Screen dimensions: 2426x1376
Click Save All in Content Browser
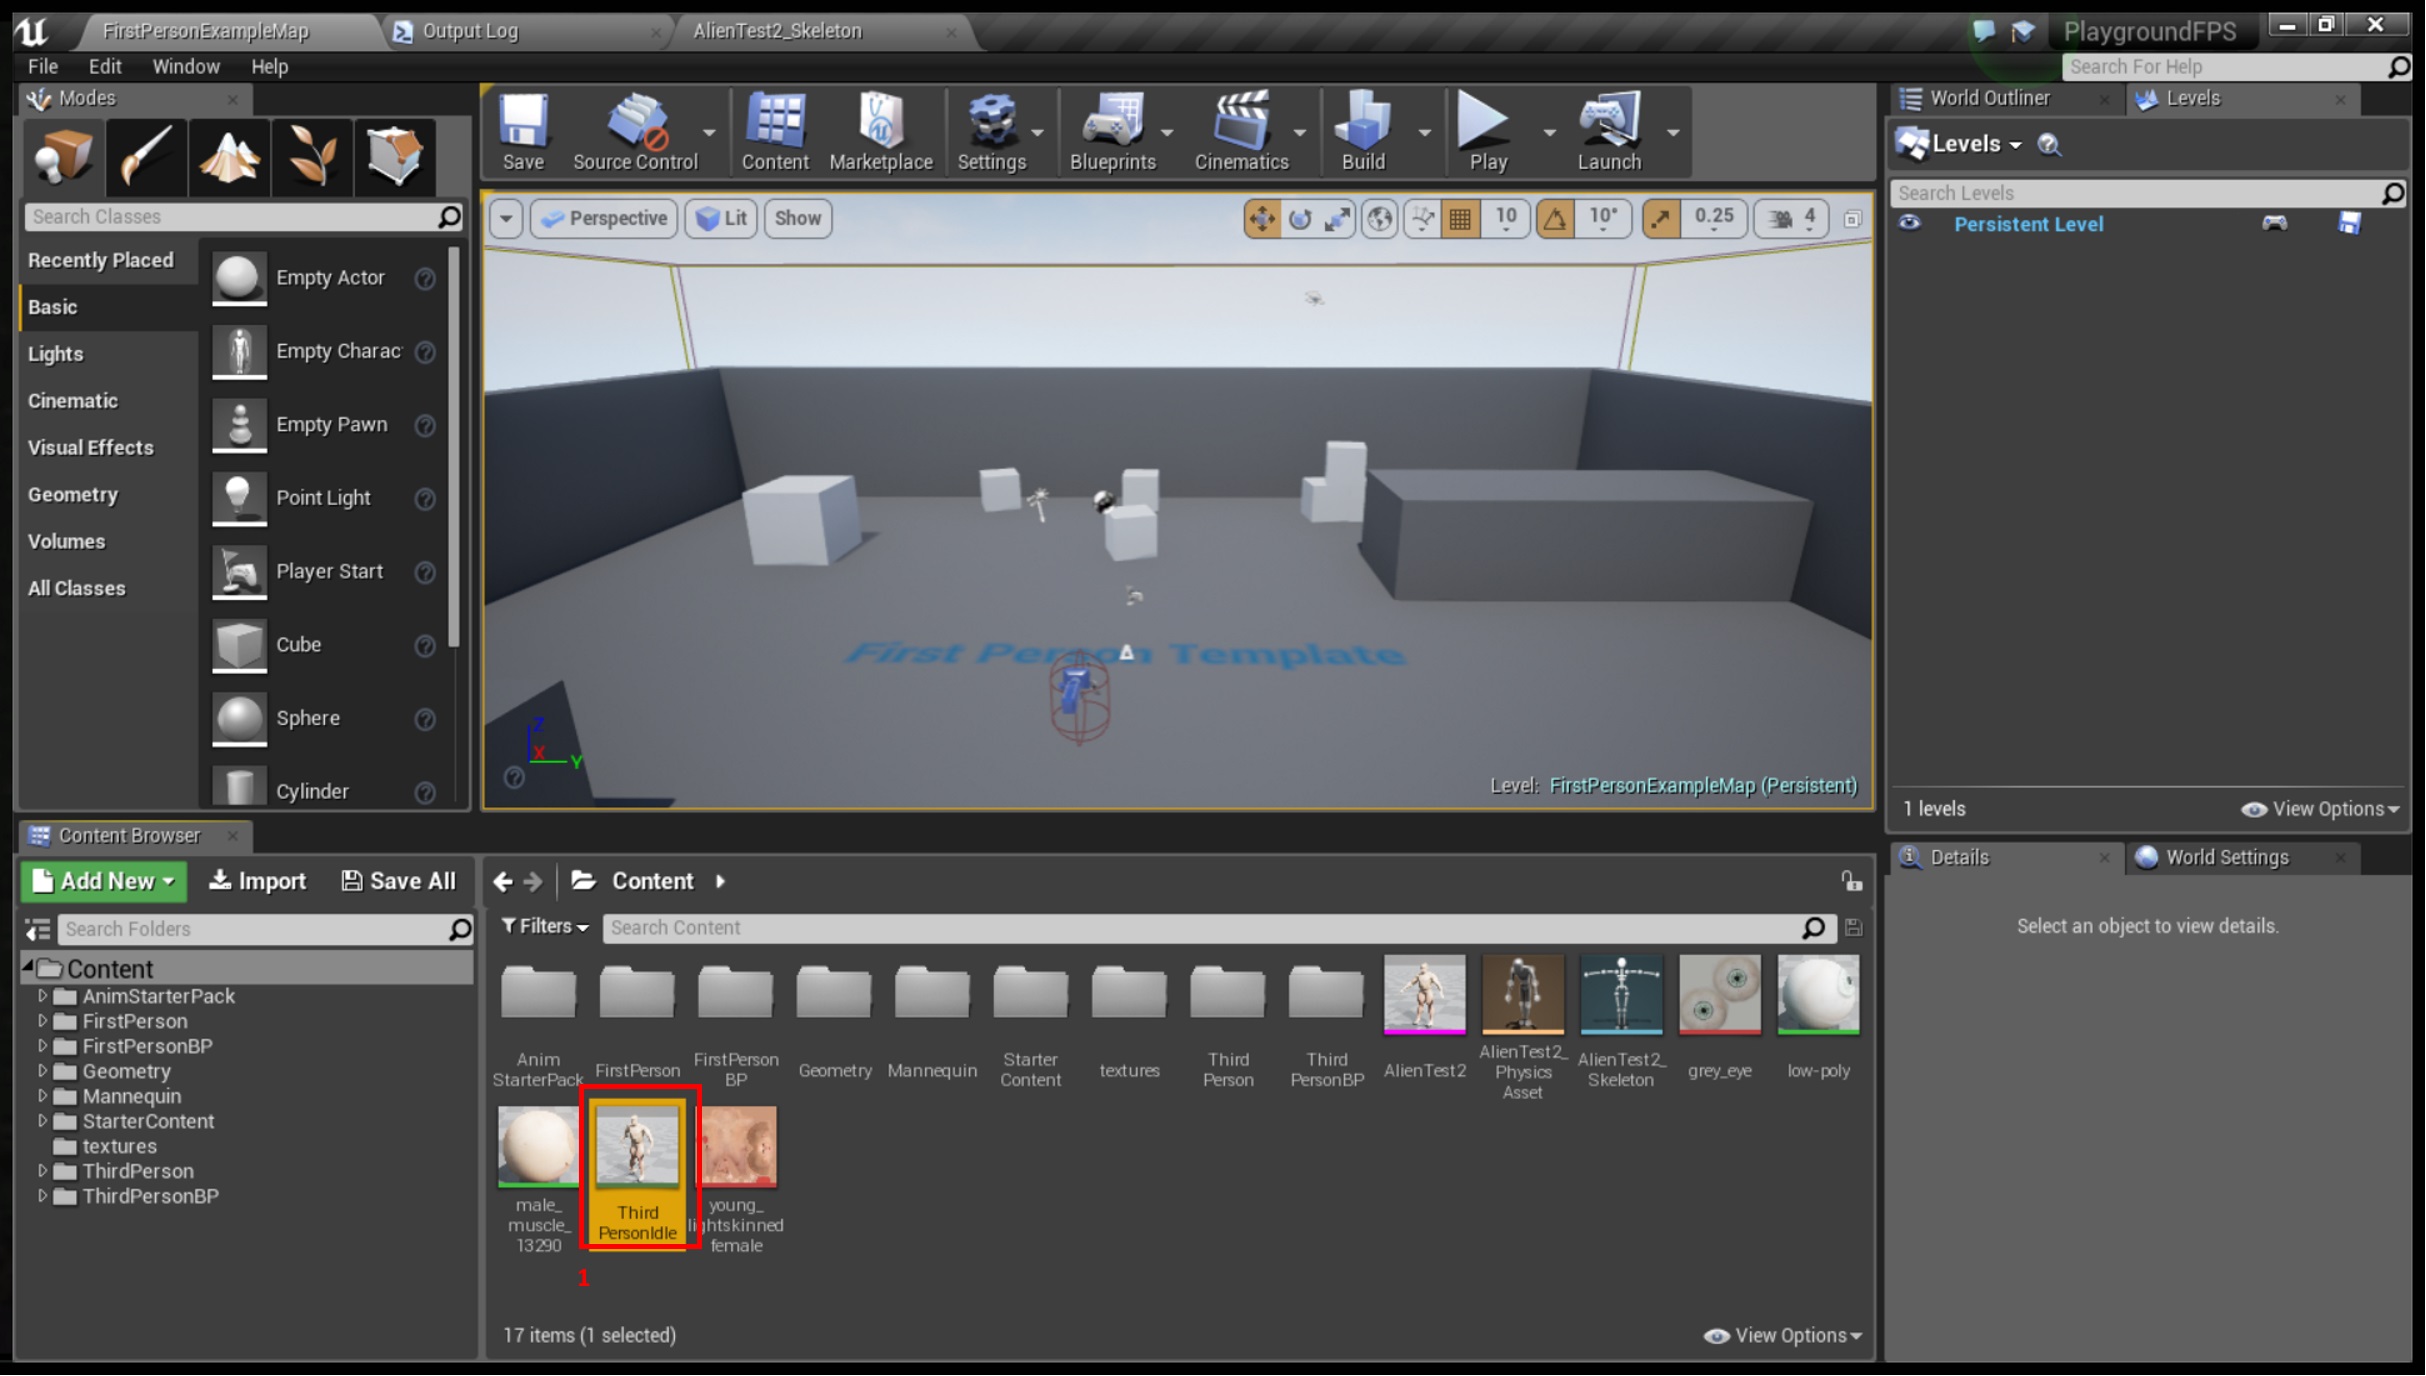(x=398, y=881)
